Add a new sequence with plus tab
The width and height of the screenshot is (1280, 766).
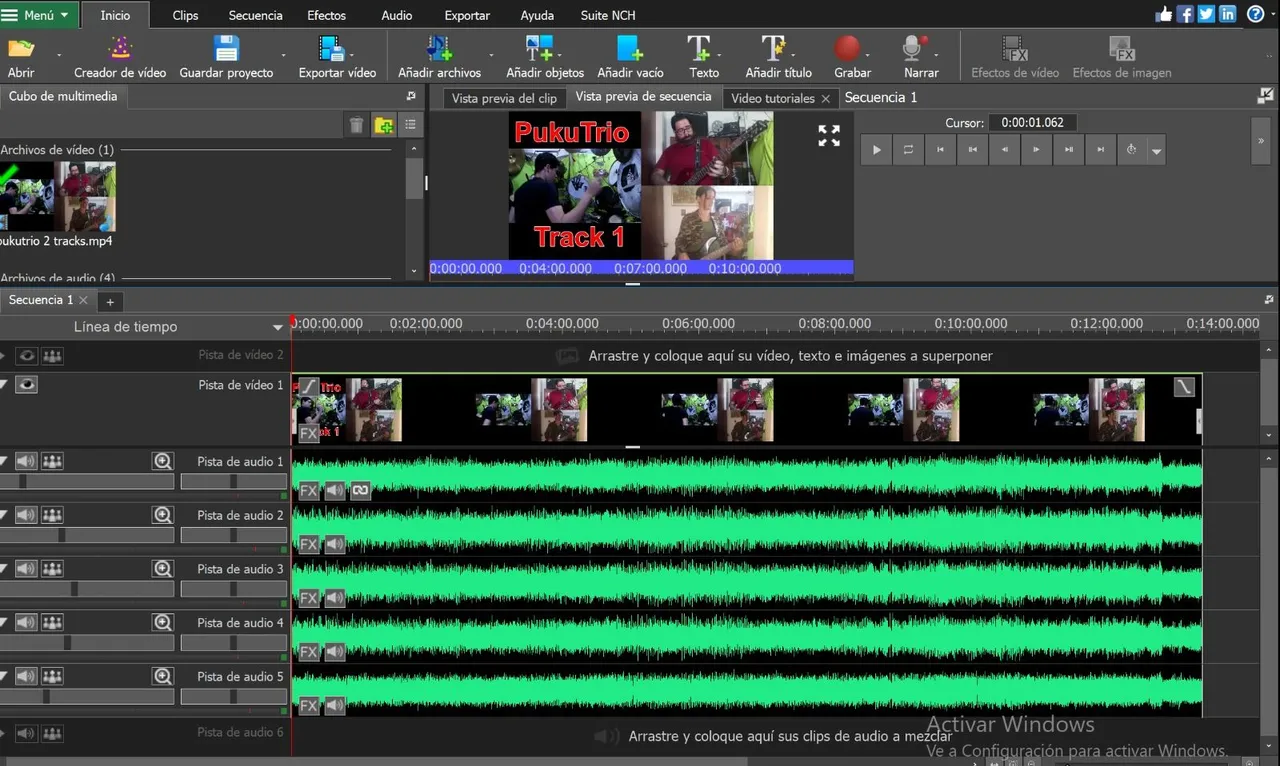coord(110,301)
